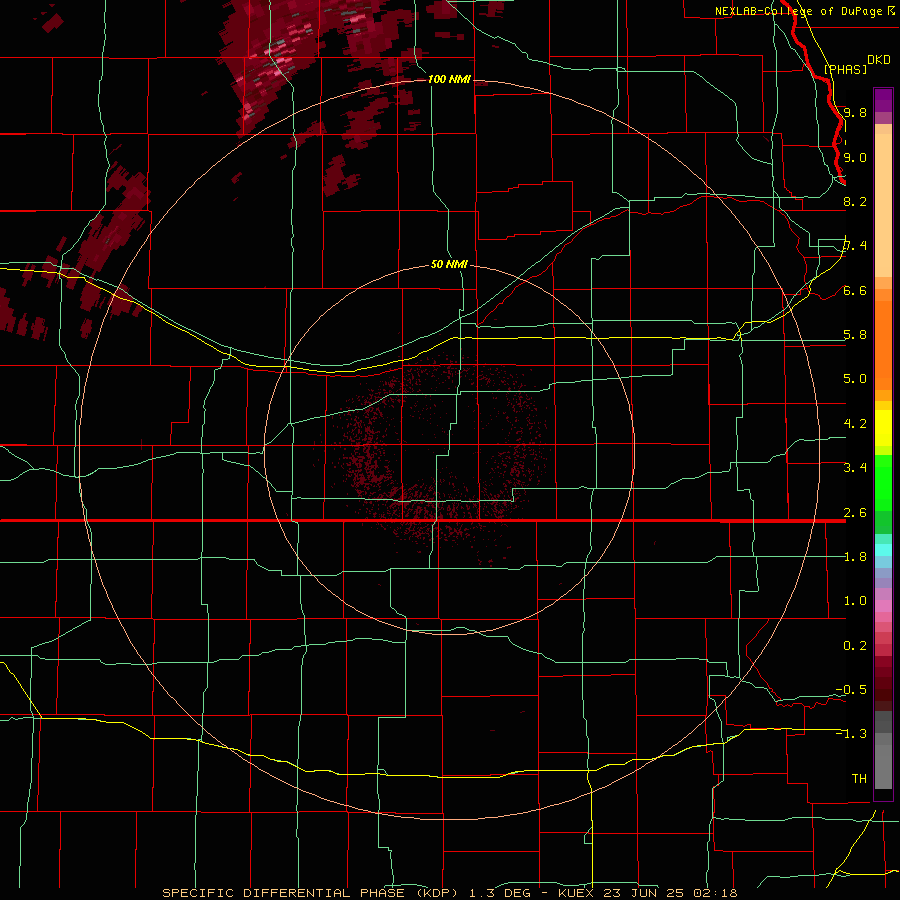Click the cyan segment of the colorbar

click(x=883, y=549)
